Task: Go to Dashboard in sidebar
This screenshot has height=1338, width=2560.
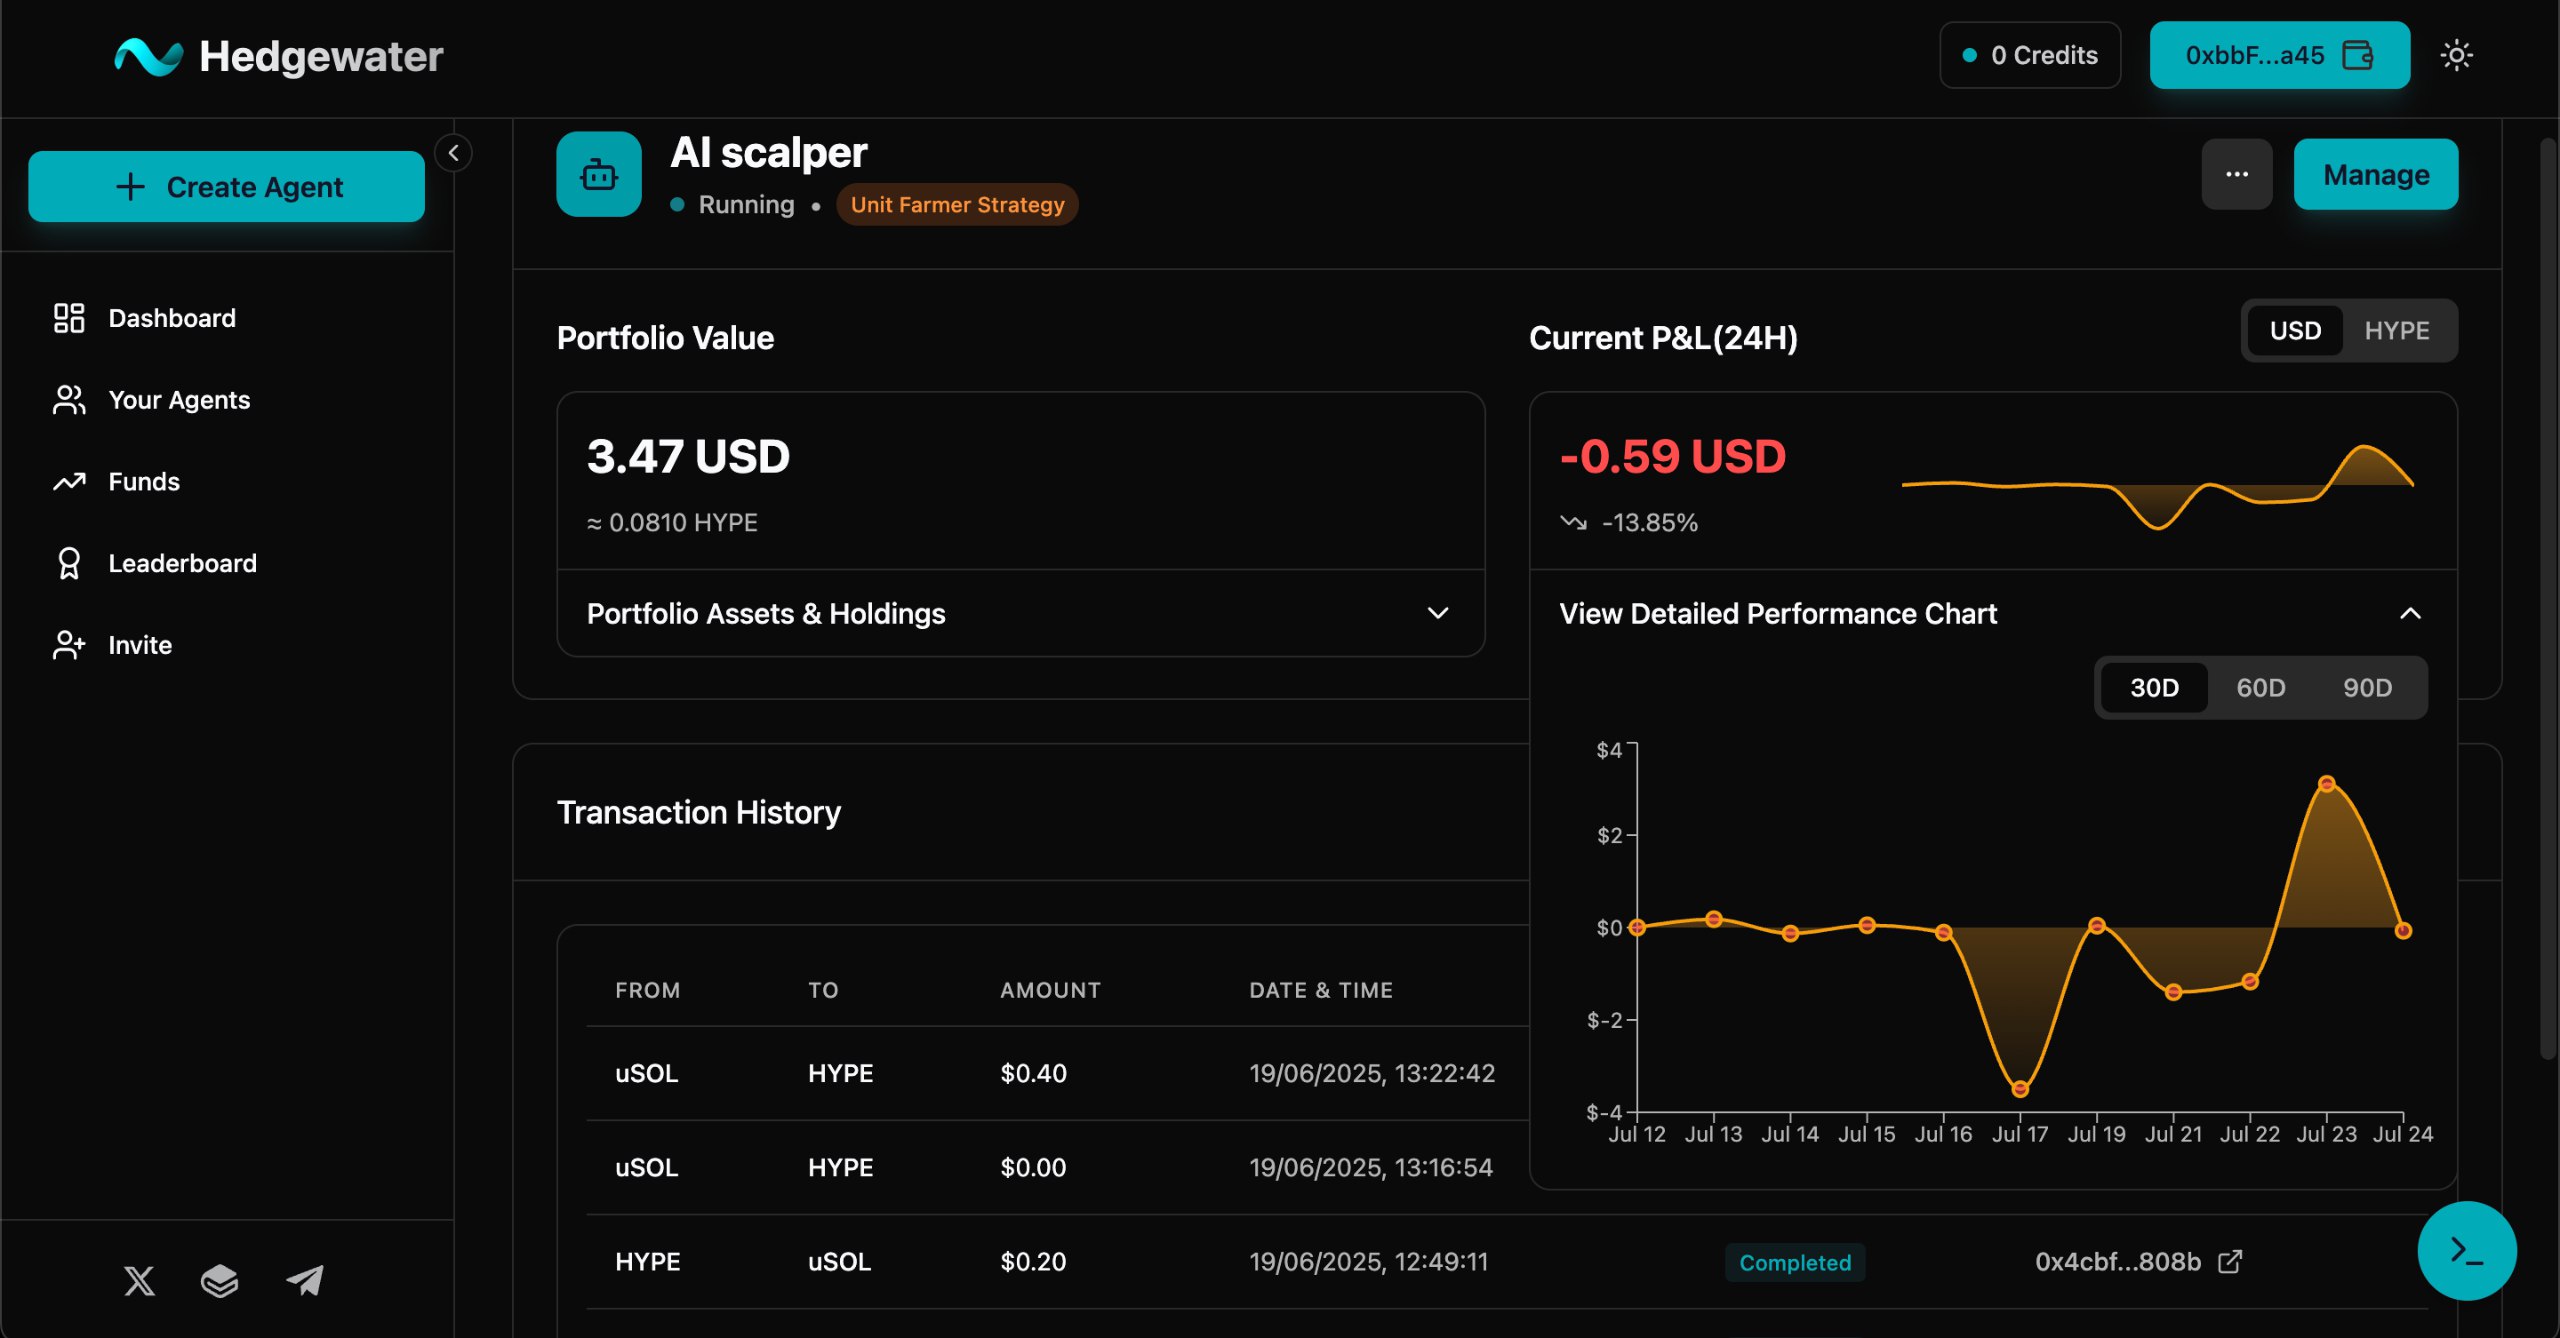Action: (226, 318)
